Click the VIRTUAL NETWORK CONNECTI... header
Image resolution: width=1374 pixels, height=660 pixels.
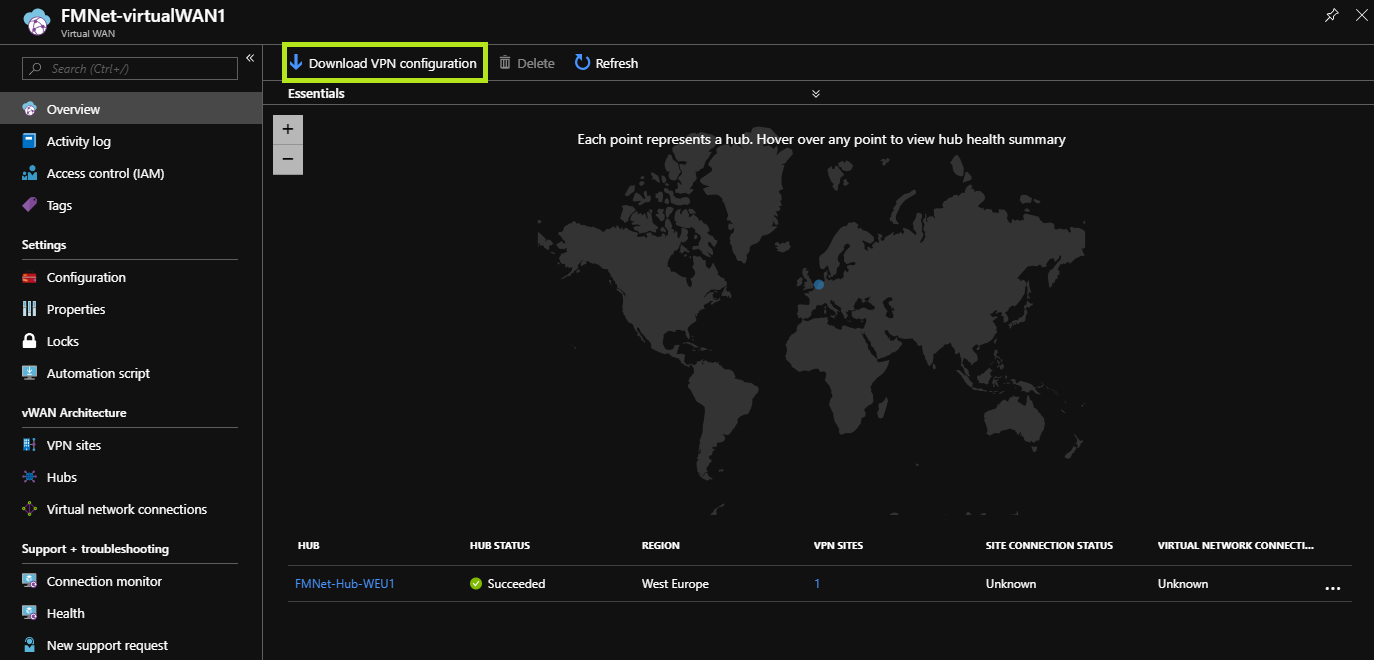(x=1236, y=546)
